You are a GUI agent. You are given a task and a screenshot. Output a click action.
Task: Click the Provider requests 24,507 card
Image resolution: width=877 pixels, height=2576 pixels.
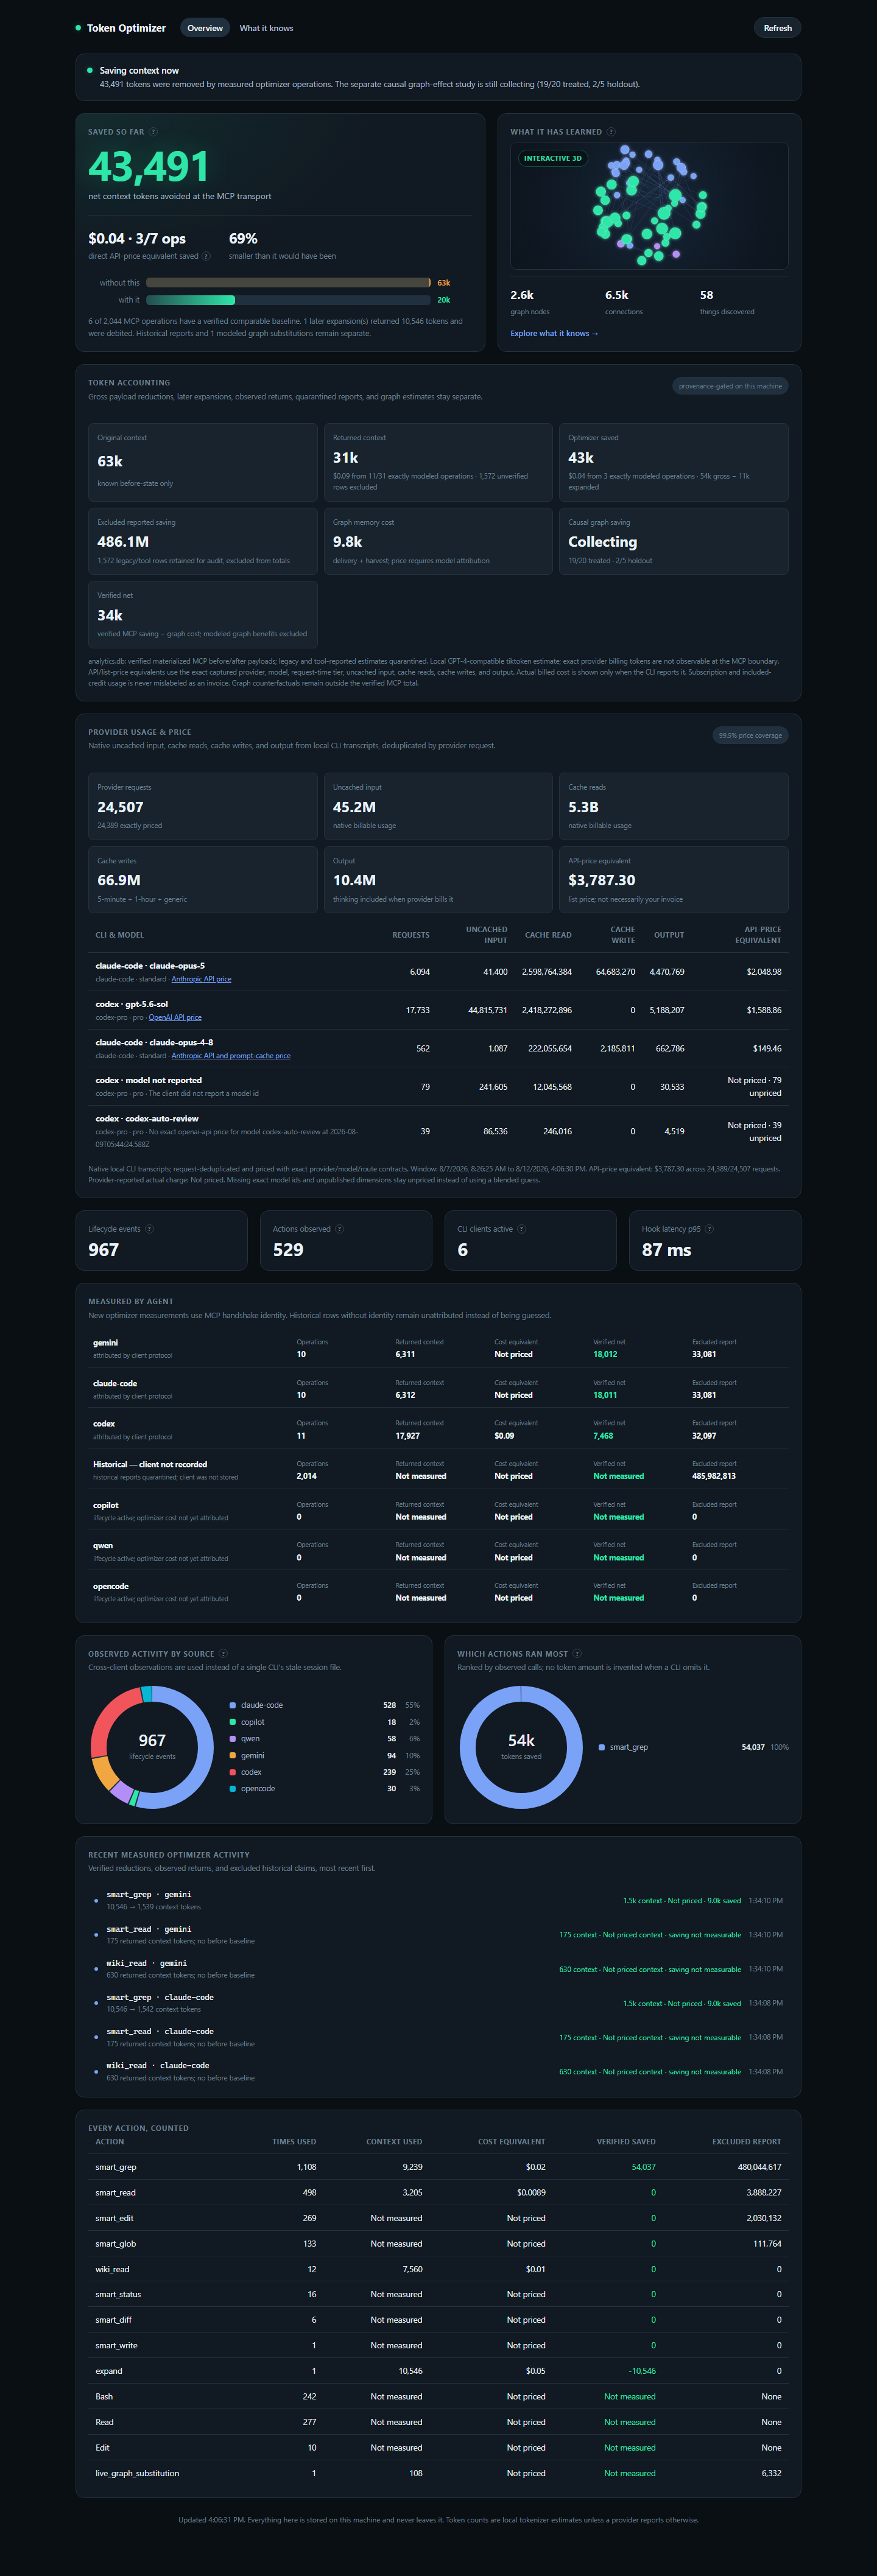(x=202, y=806)
